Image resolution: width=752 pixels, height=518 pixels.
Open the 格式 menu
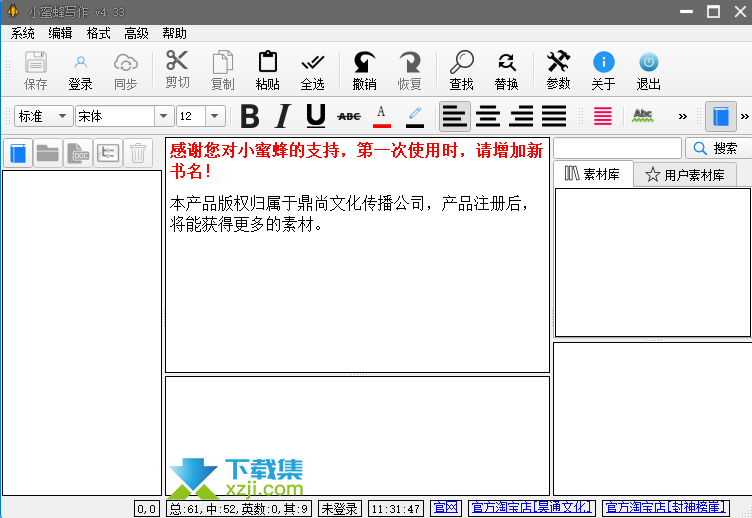pos(98,33)
